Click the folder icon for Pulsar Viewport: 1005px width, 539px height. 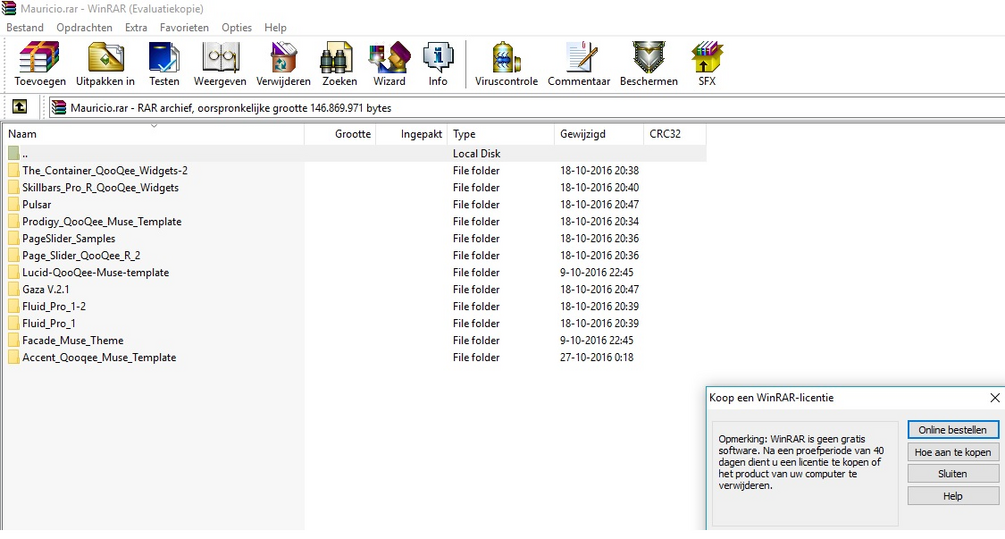(x=13, y=204)
